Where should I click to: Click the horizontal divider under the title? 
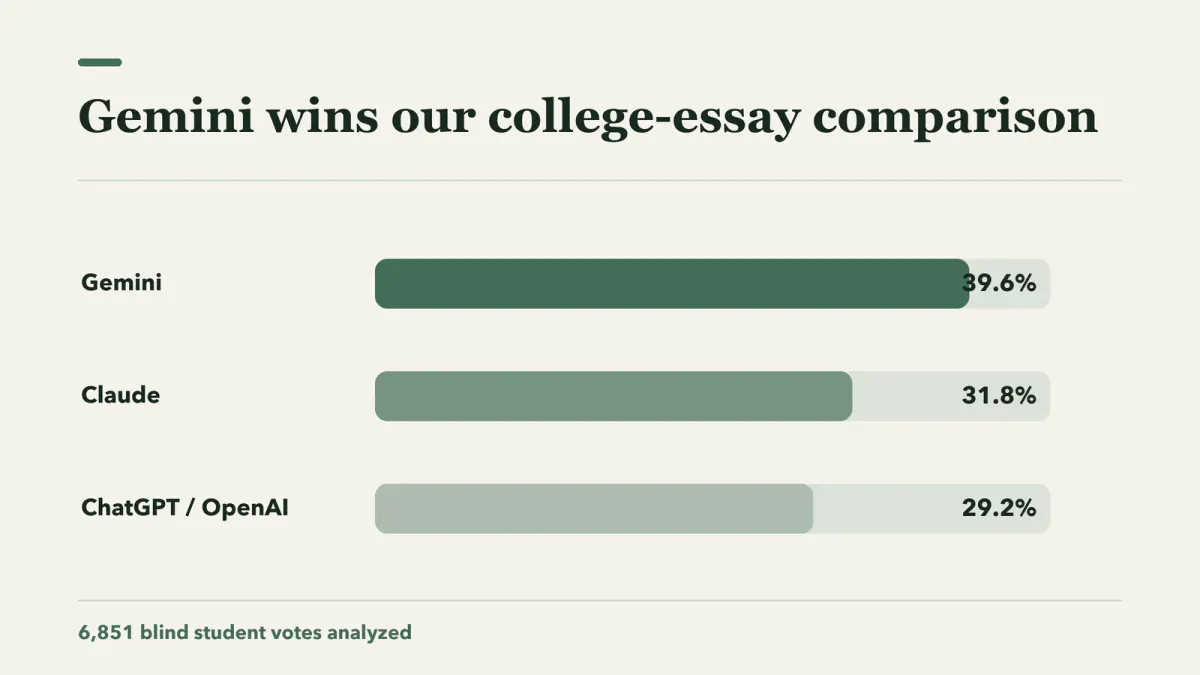(600, 181)
